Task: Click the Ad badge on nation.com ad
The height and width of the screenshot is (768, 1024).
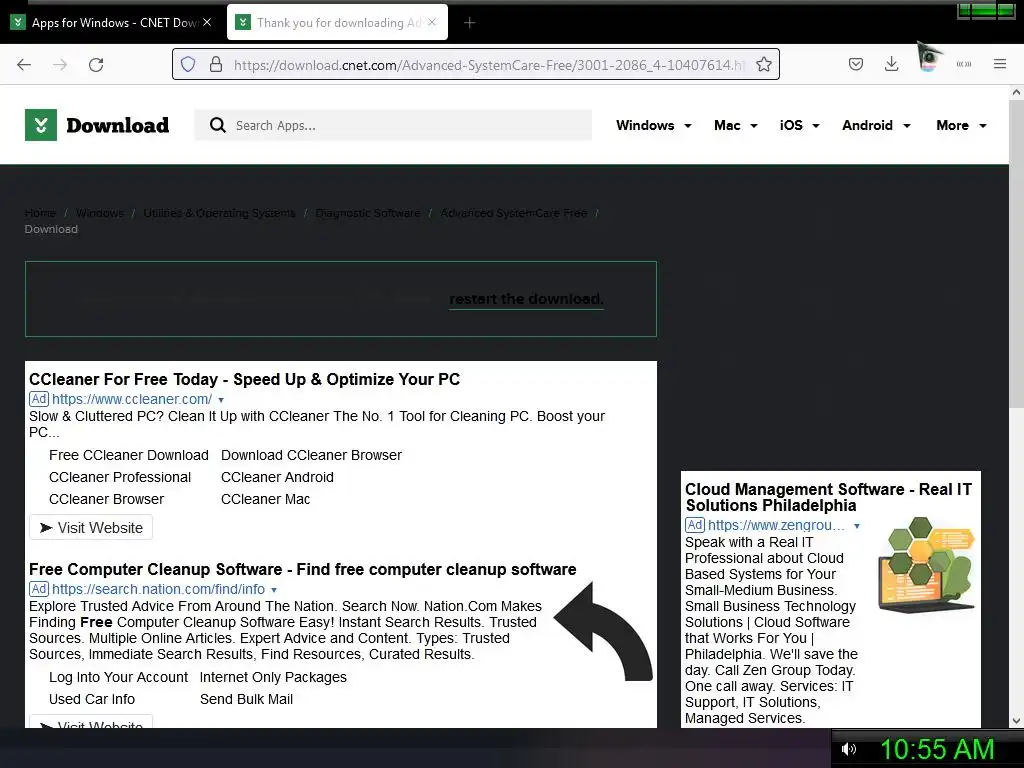Action: coord(39,588)
